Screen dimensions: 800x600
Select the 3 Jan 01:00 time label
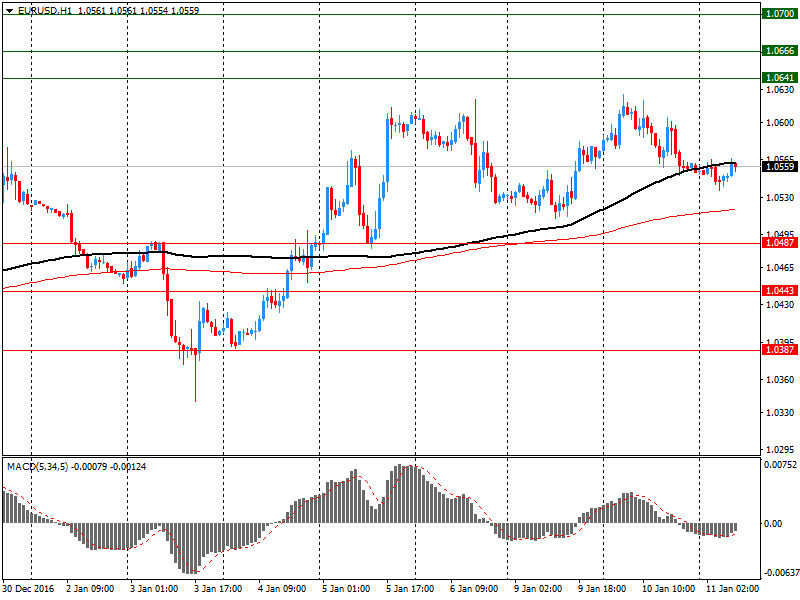(154, 589)
